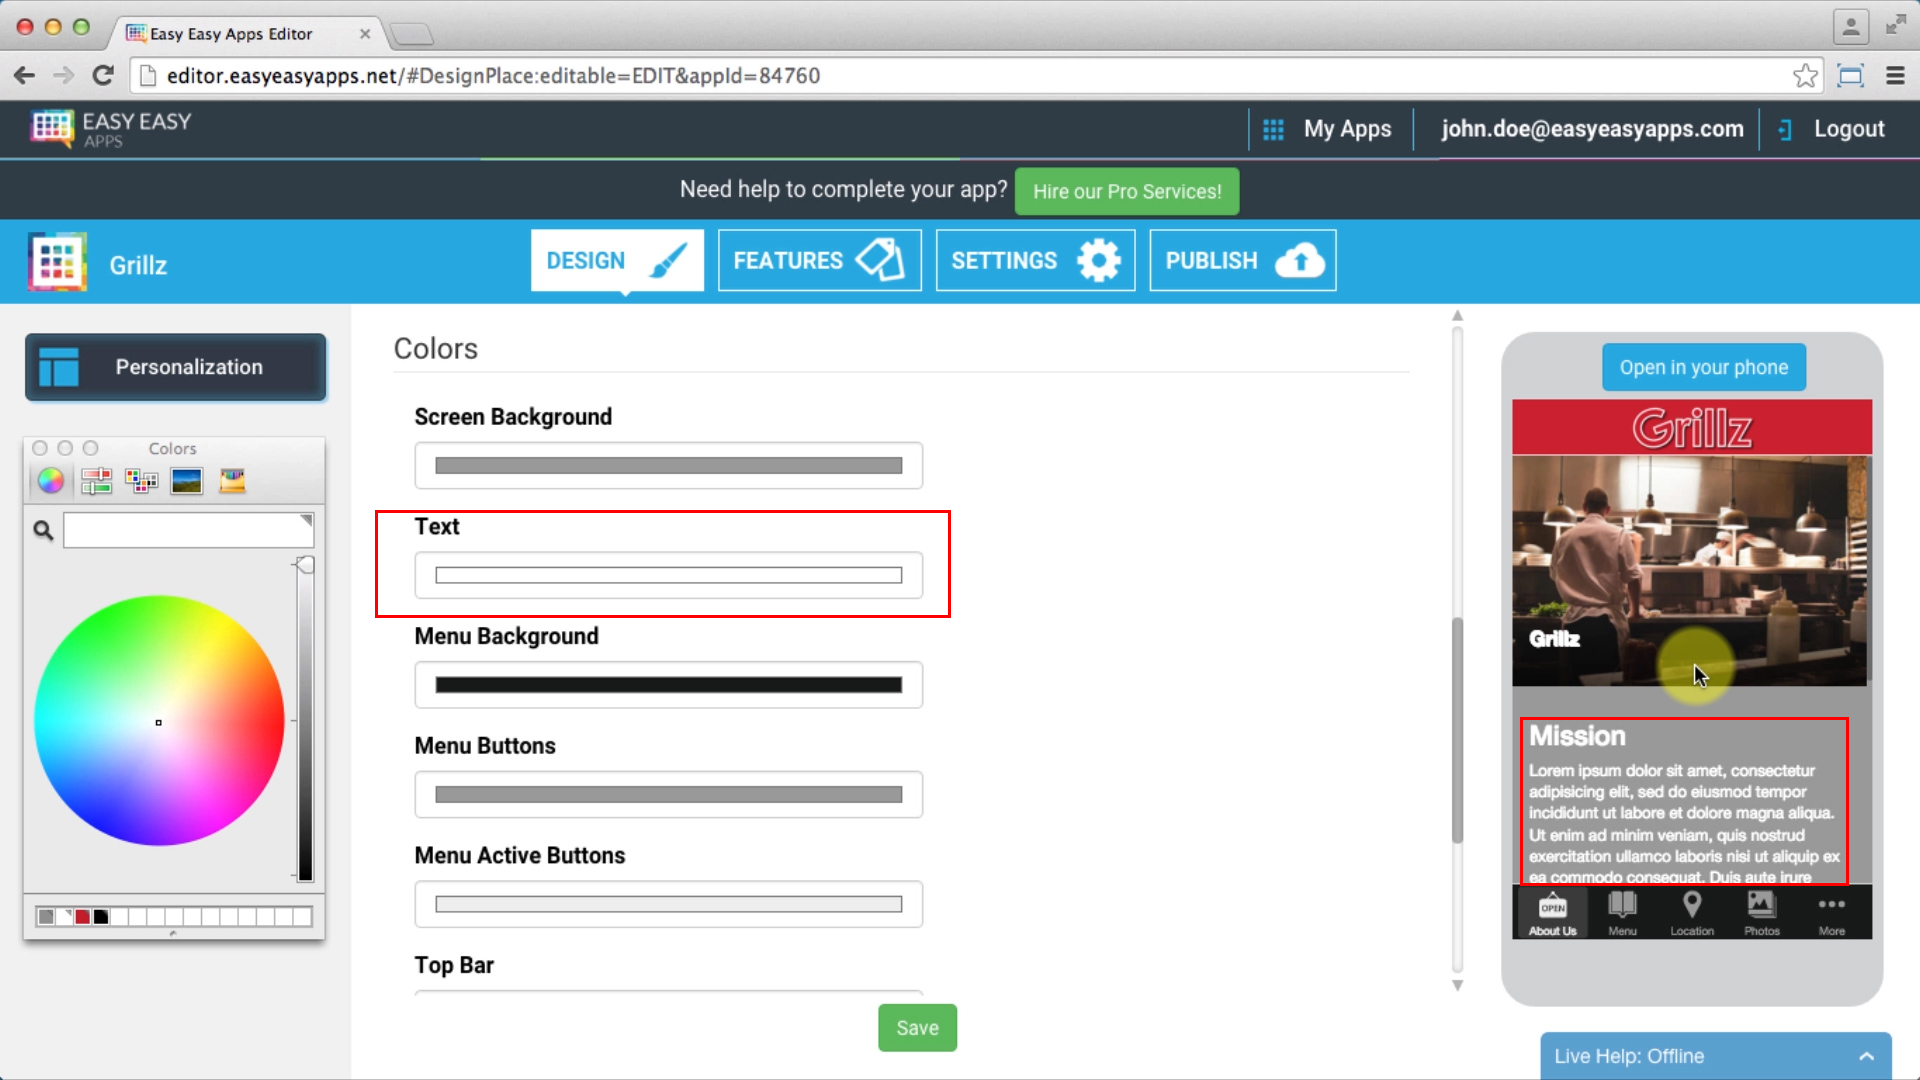The image size is (1920, 1080).
Task: Click the DESIGN tab
Action: click(616, 260)
